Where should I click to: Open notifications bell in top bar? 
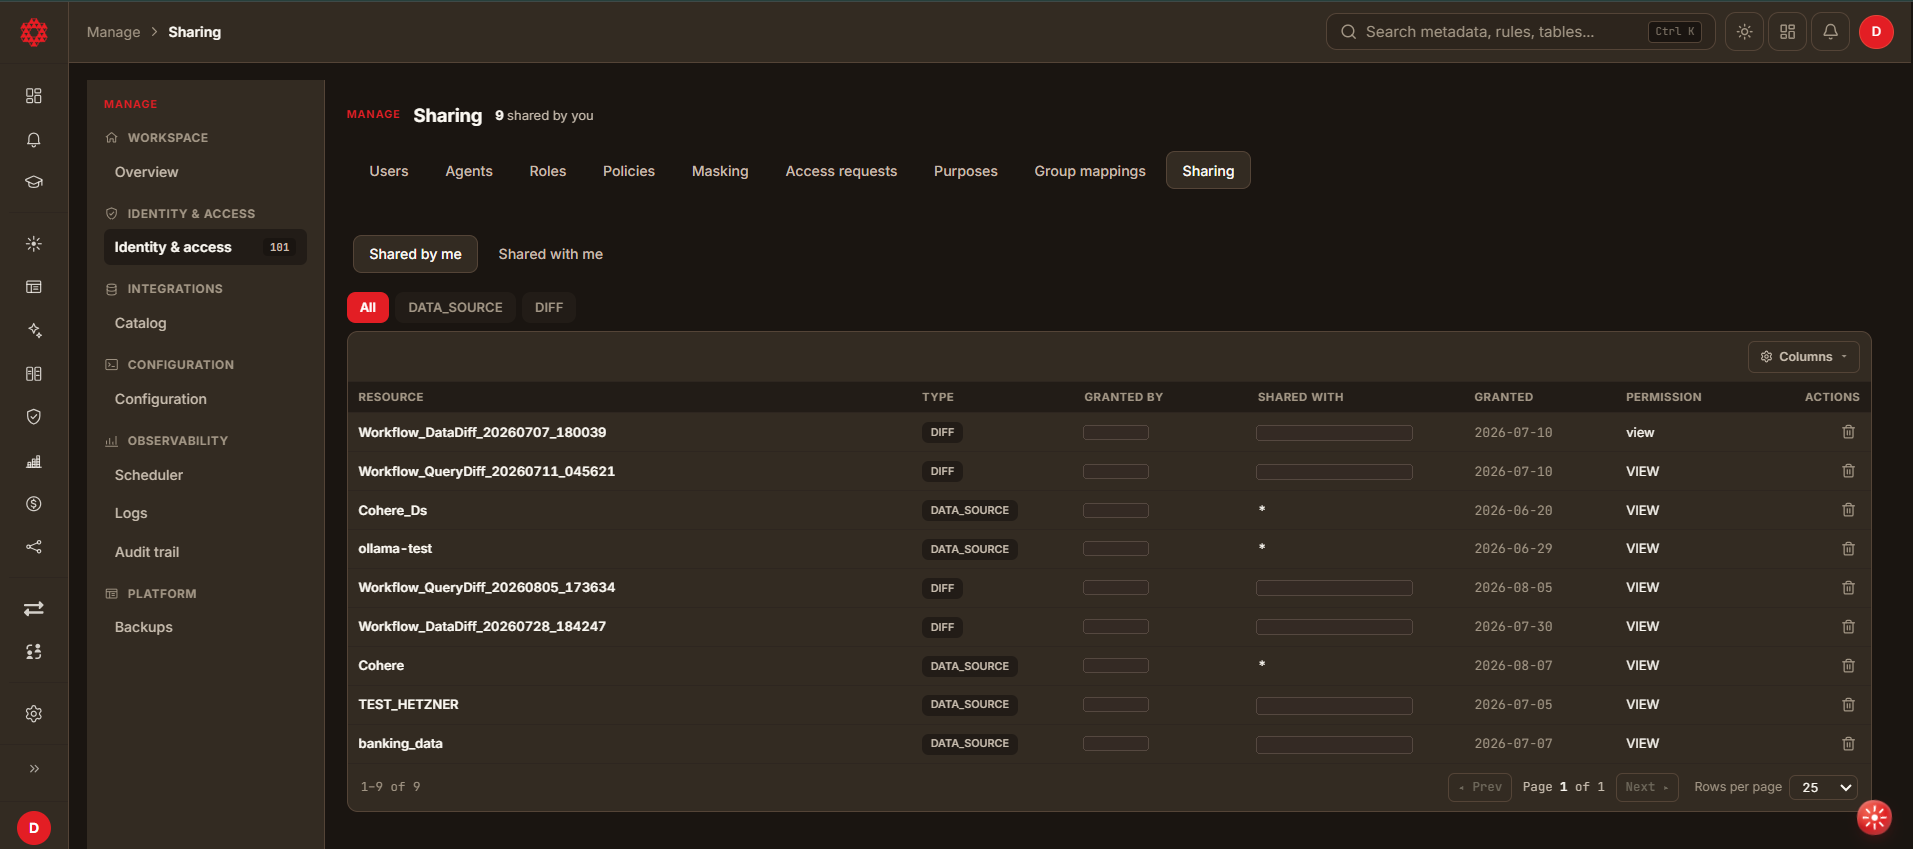click(x=1830, y=32)
